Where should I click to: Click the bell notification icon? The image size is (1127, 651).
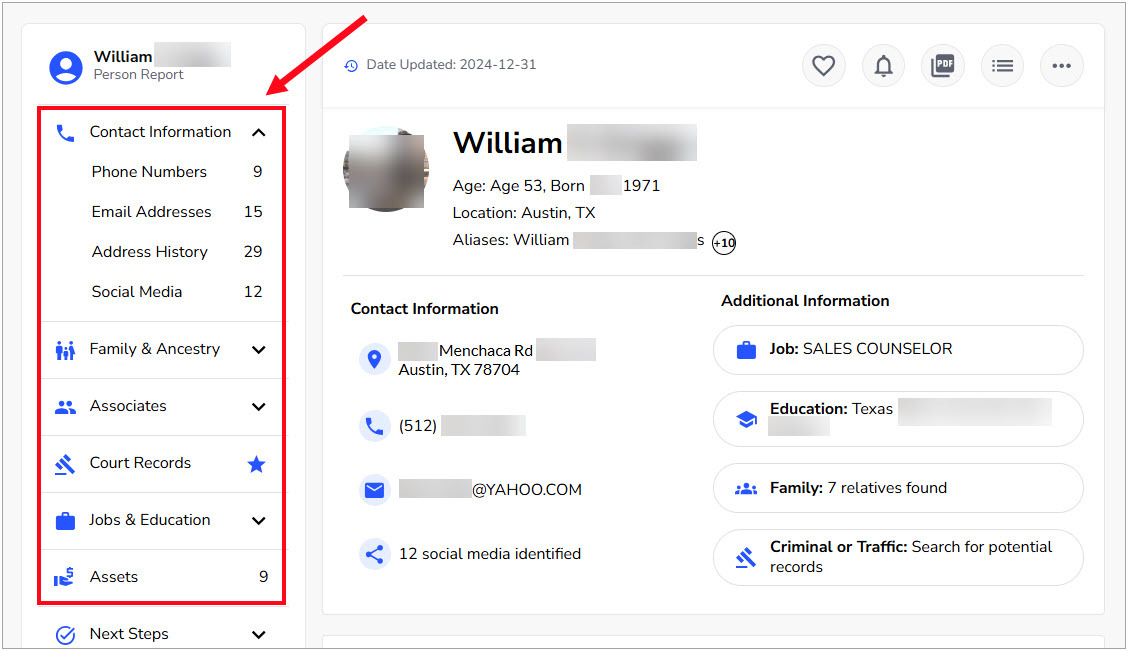pyautogui.click(x=883, y=65)
